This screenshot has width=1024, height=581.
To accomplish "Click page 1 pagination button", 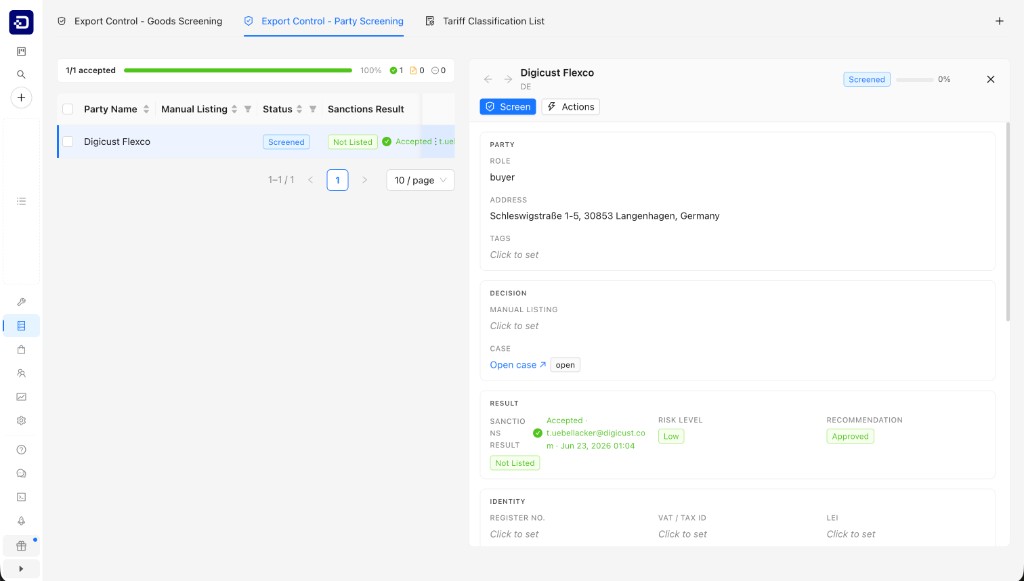I will coord(338,180).
